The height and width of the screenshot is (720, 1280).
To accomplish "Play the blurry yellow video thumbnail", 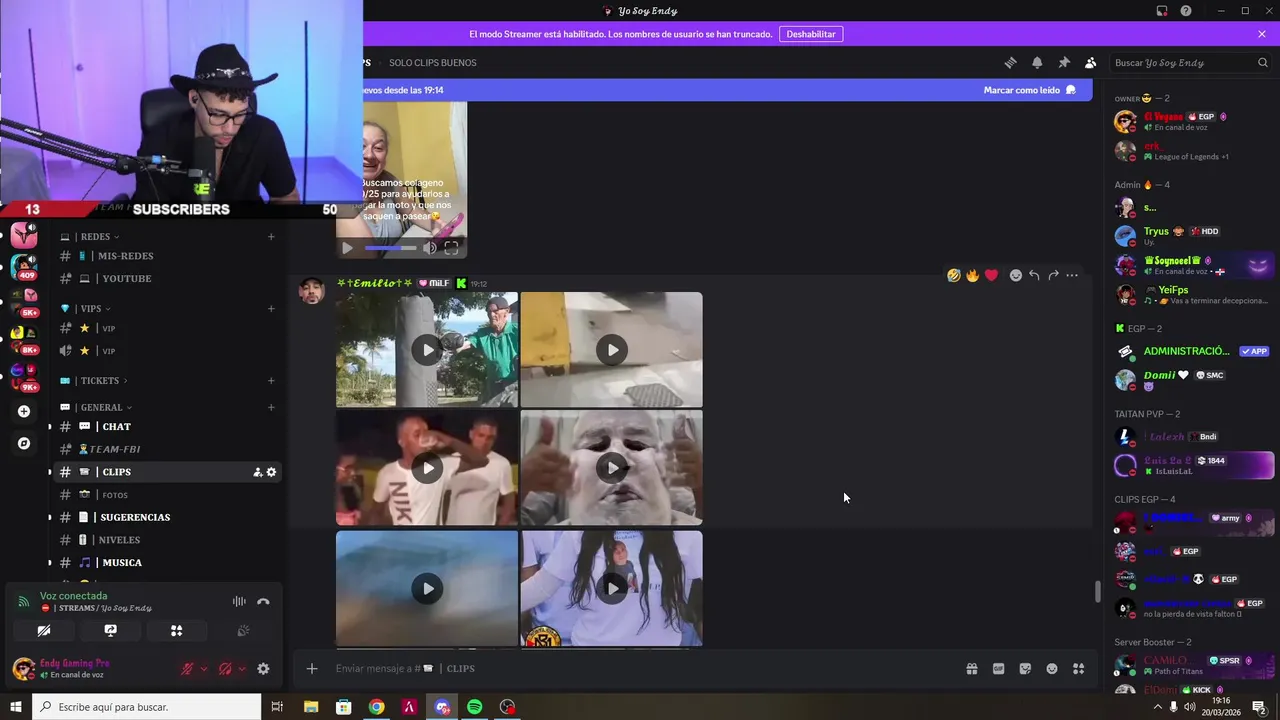I will tap(612, 350).
